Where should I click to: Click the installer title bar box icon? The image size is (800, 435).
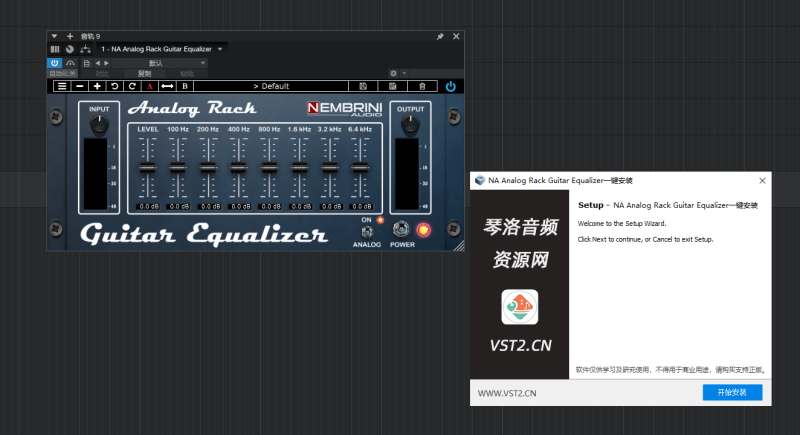(480, 181)
